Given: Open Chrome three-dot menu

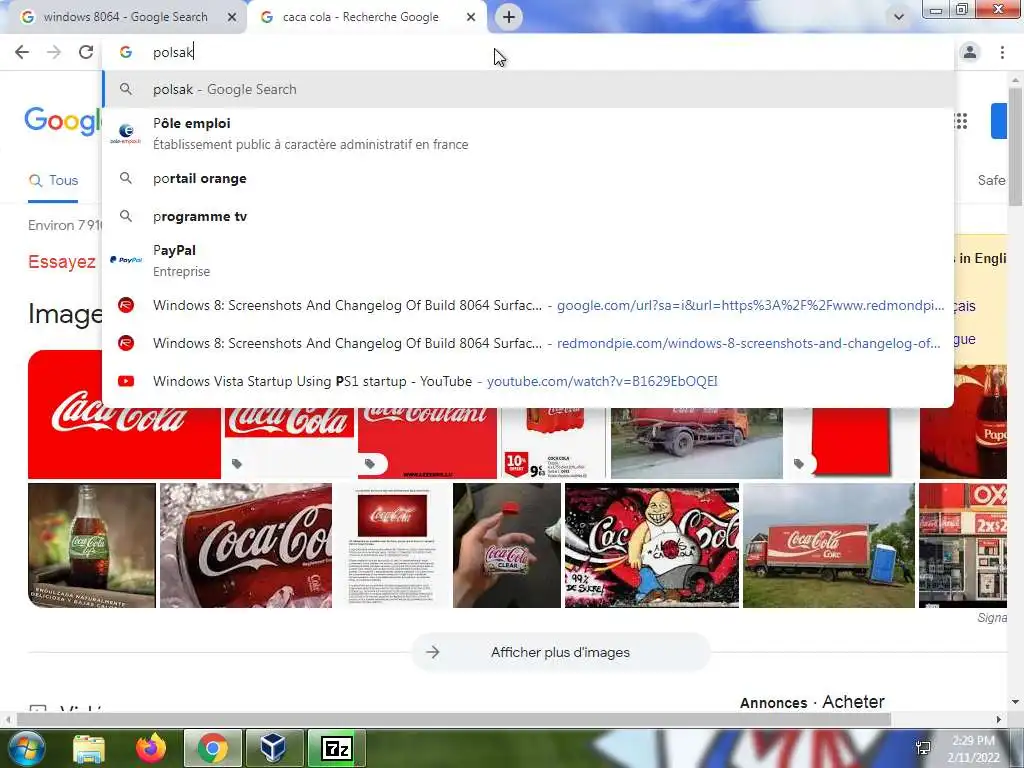Looking at the screenshot, I should (1002, 52).
